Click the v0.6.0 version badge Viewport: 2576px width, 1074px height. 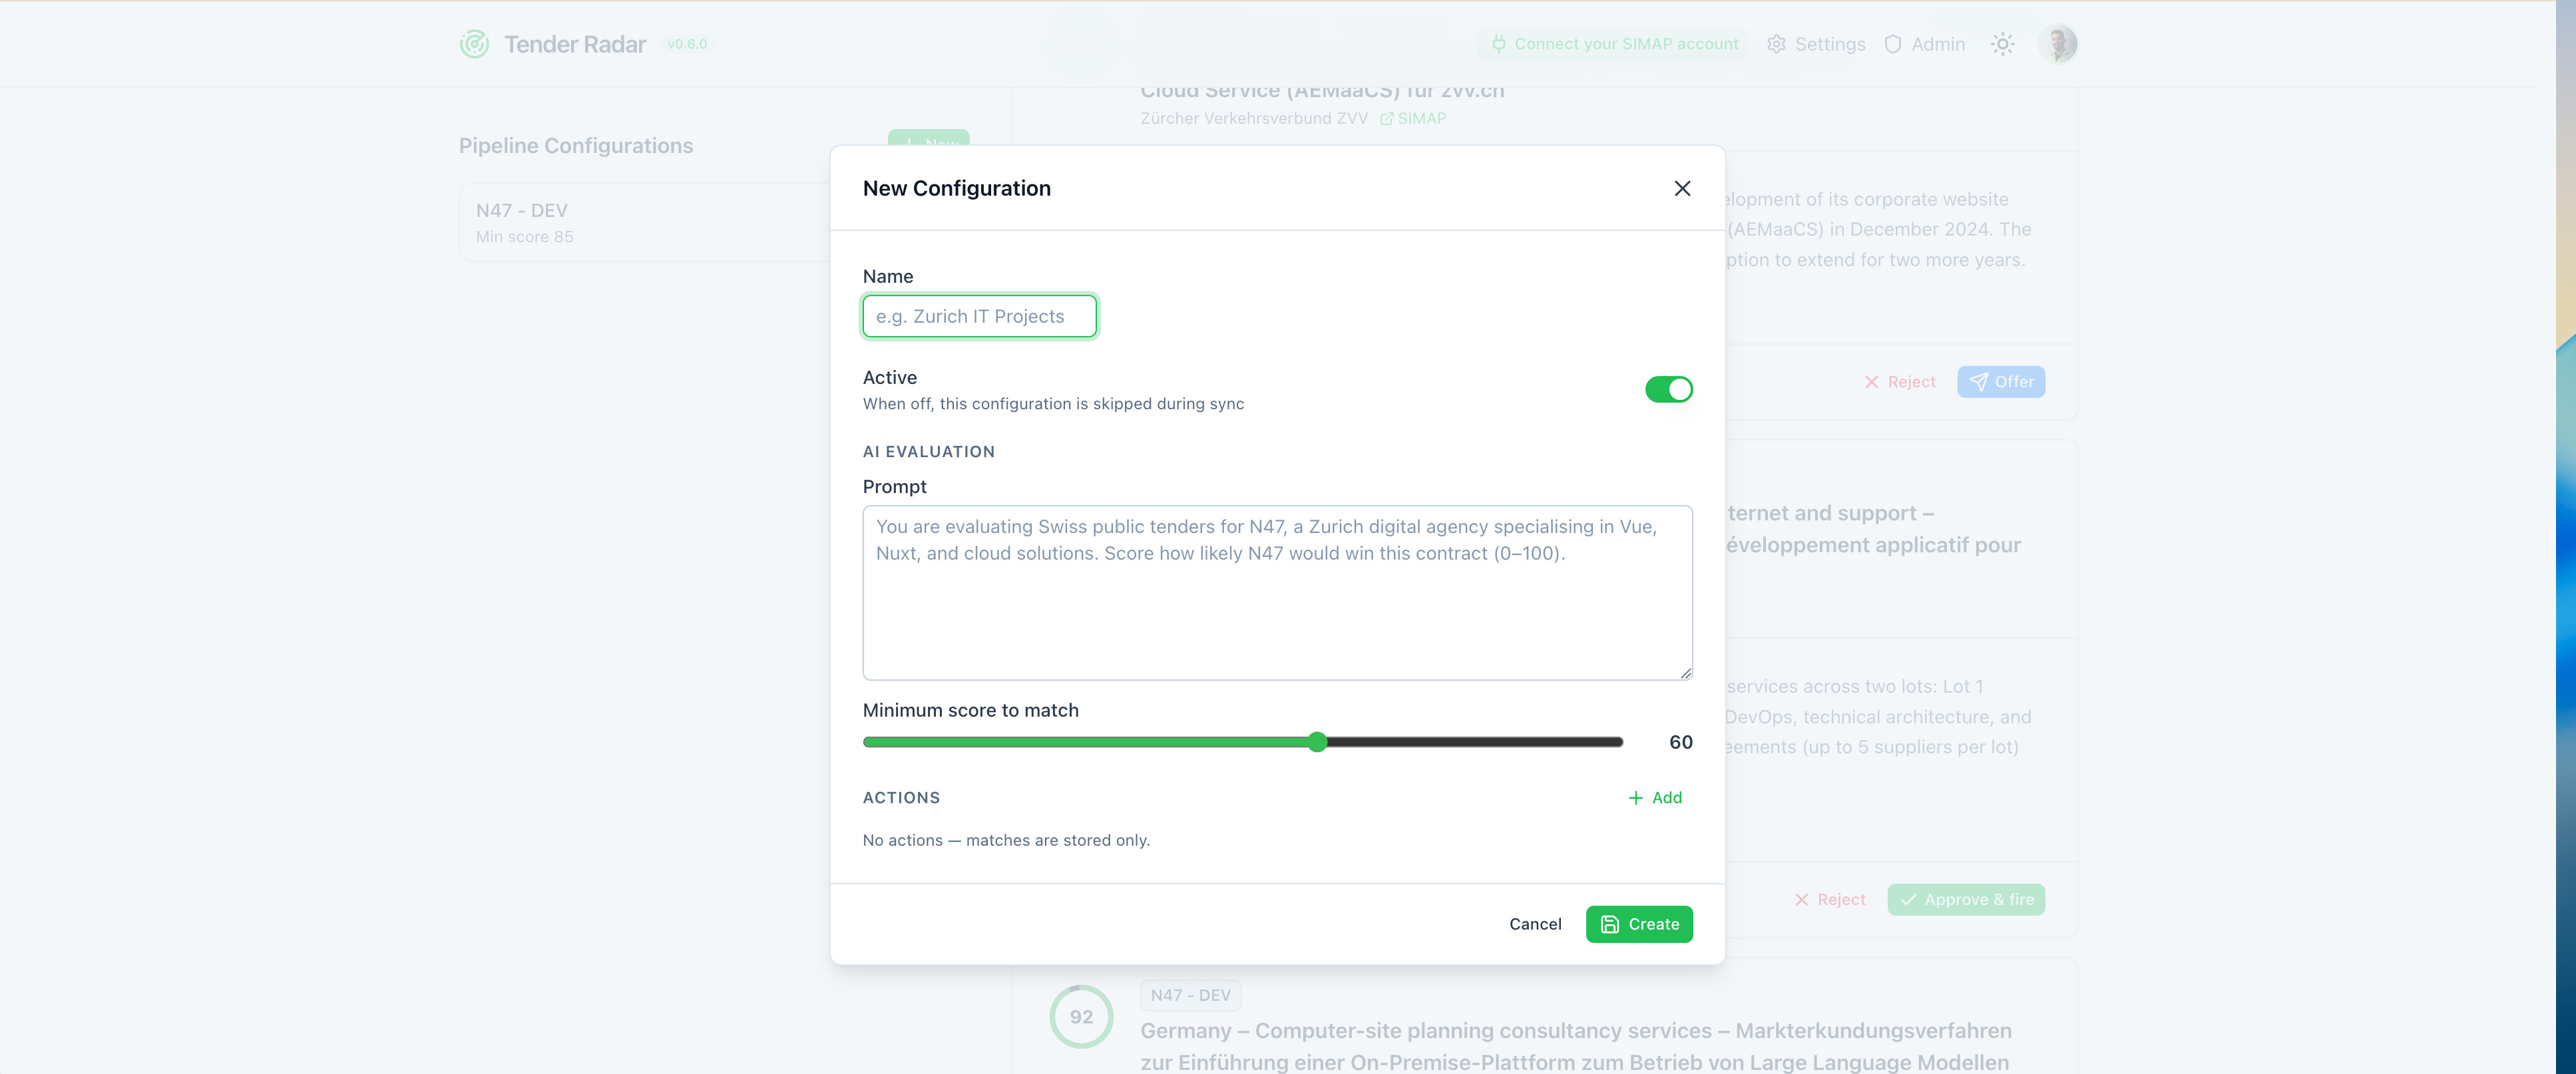click(687, 44)
